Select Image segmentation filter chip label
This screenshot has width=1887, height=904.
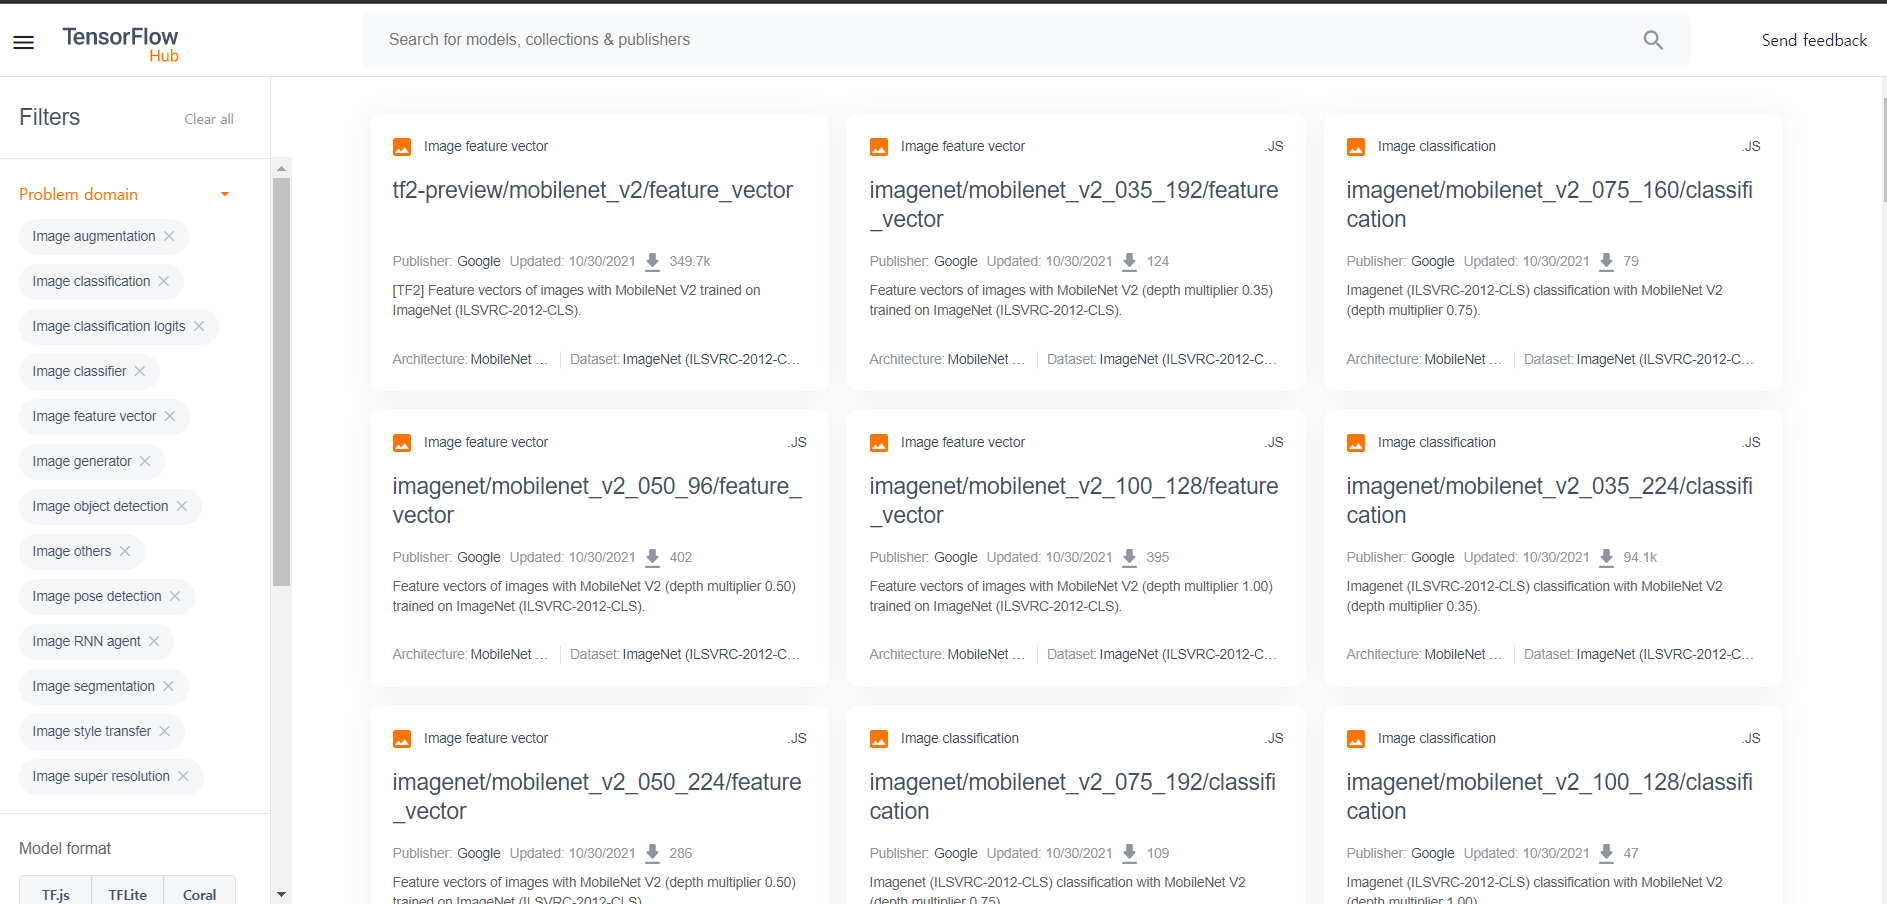(x=94, y=686)
